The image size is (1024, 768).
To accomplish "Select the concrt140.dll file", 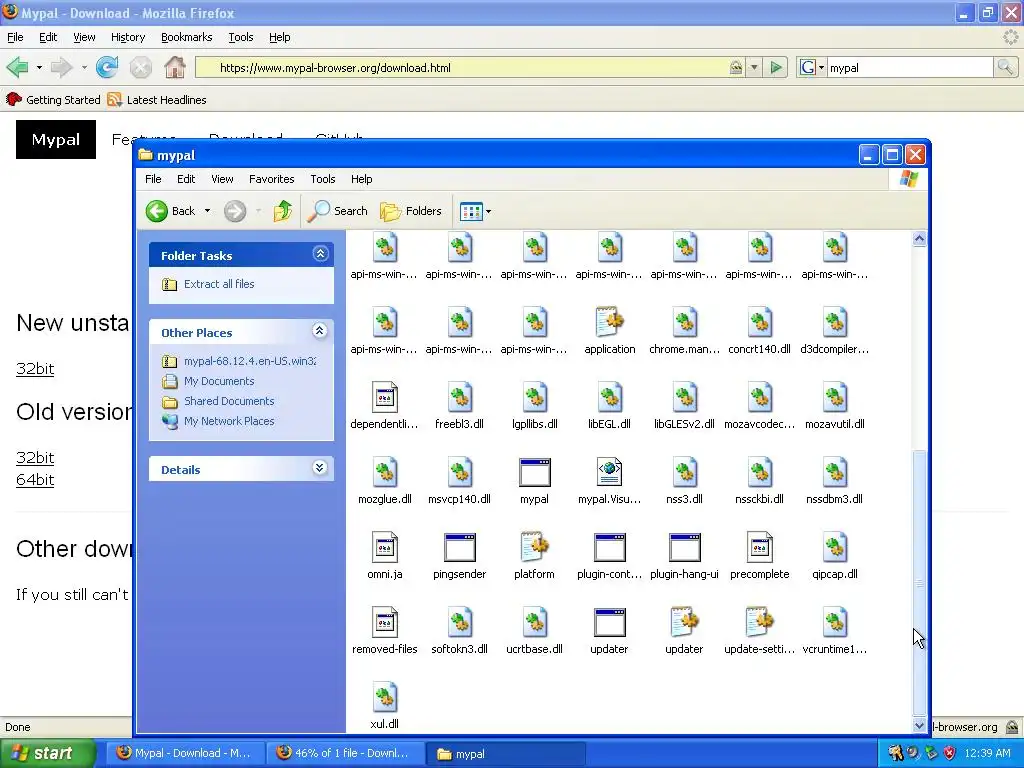I will (760, 331).
